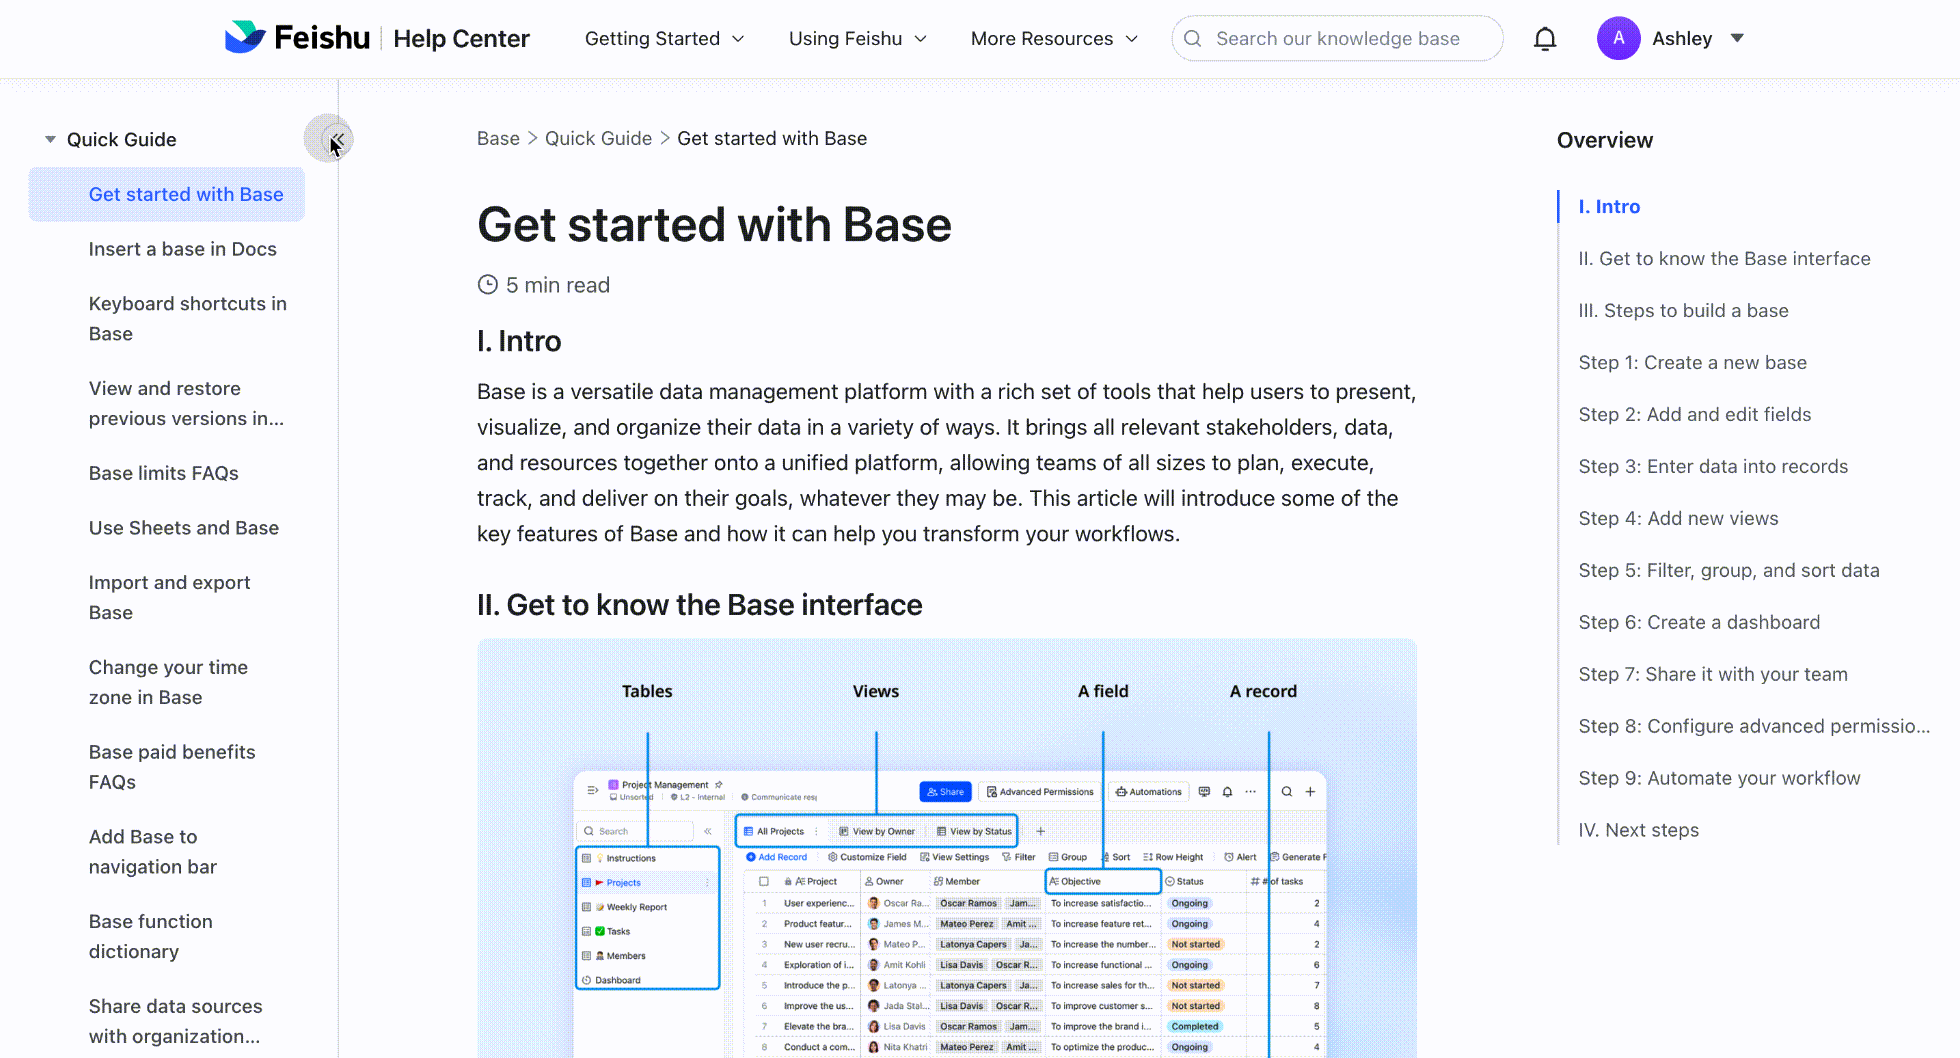Open Change your time zone in Base
1960x1058 pixels.
pos(168,682)
